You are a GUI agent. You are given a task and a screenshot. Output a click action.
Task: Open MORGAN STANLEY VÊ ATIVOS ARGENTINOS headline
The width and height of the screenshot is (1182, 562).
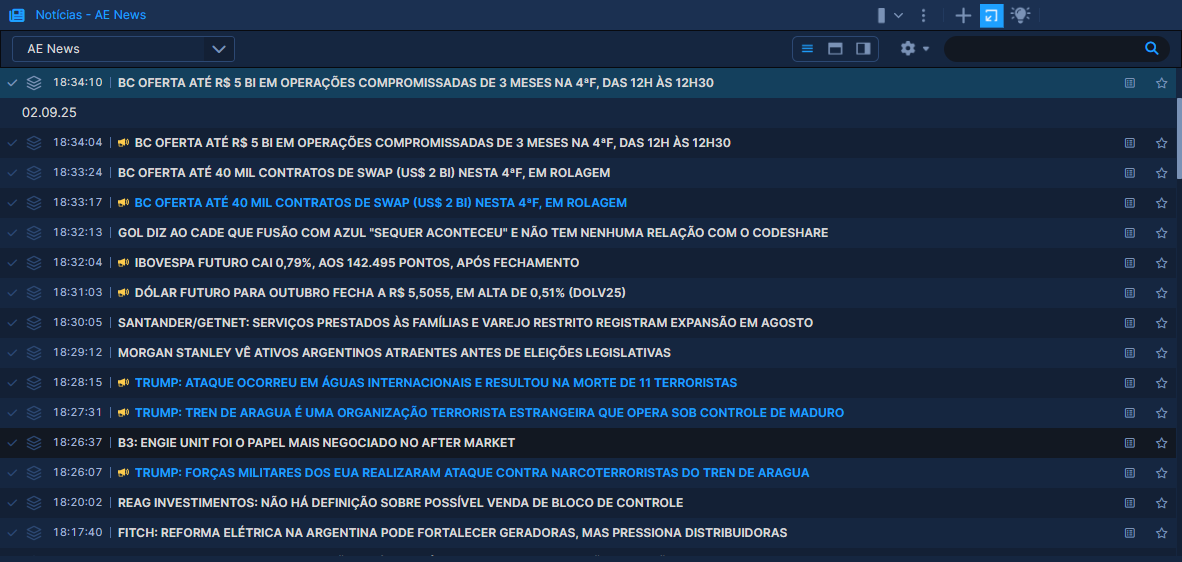click(394, 353)
